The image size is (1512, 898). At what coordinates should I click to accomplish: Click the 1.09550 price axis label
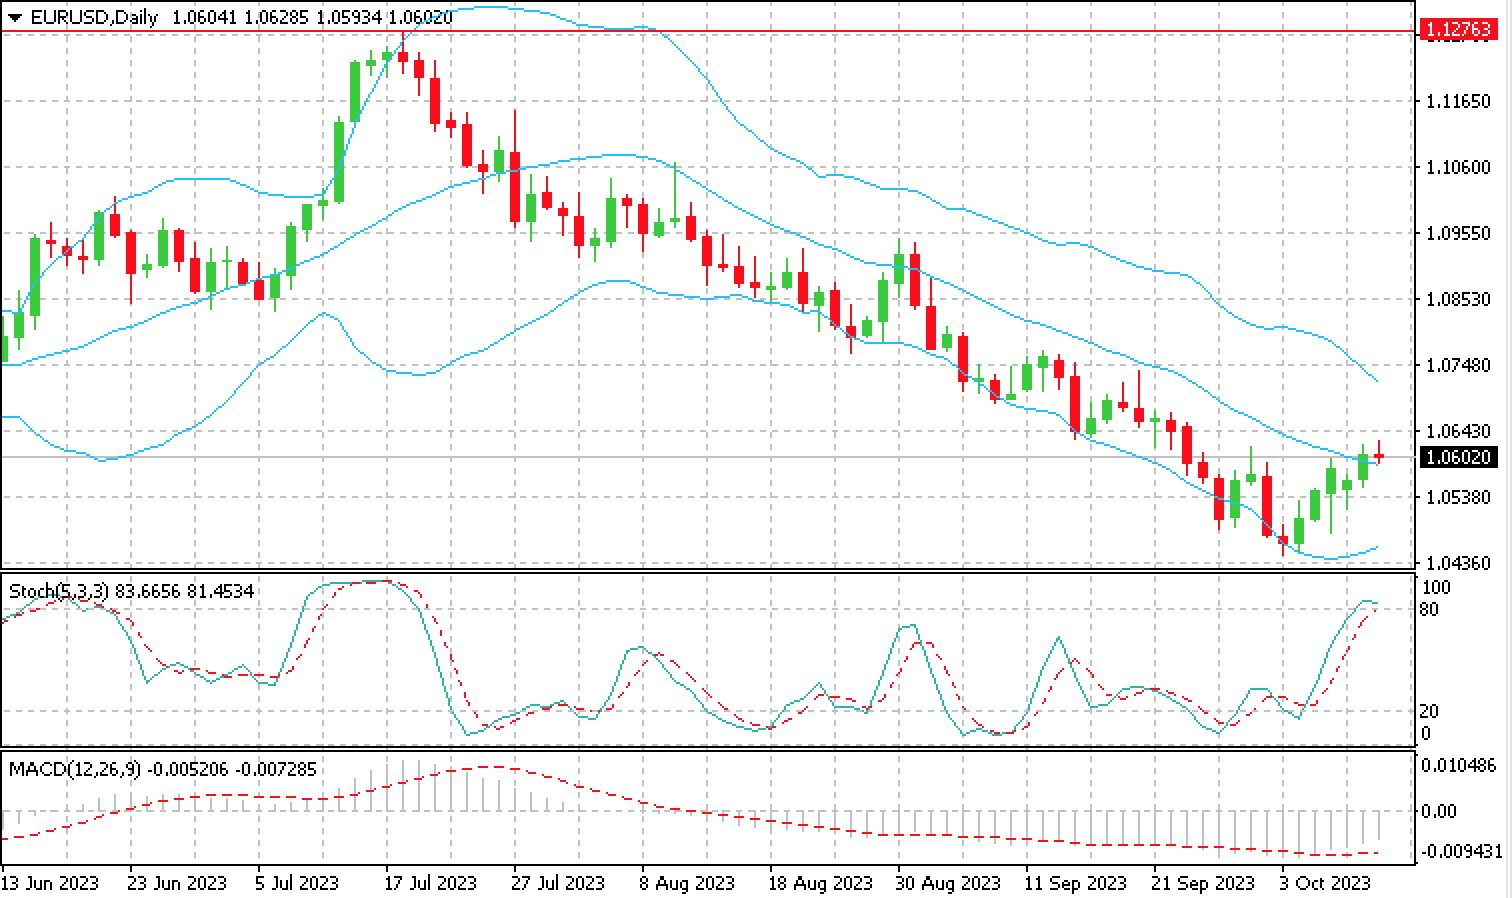(x=1456, y=233)
